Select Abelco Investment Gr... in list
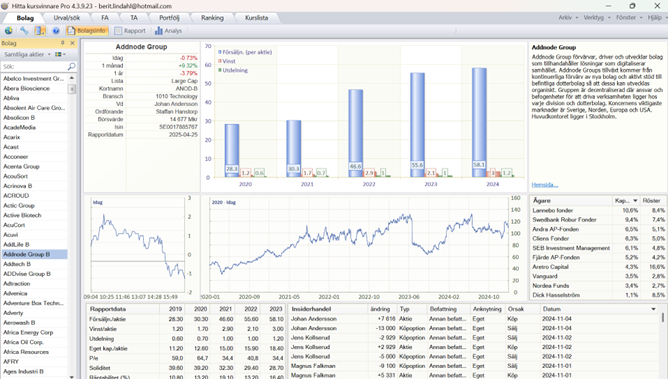Screen dimensions: 668x379 34,78
